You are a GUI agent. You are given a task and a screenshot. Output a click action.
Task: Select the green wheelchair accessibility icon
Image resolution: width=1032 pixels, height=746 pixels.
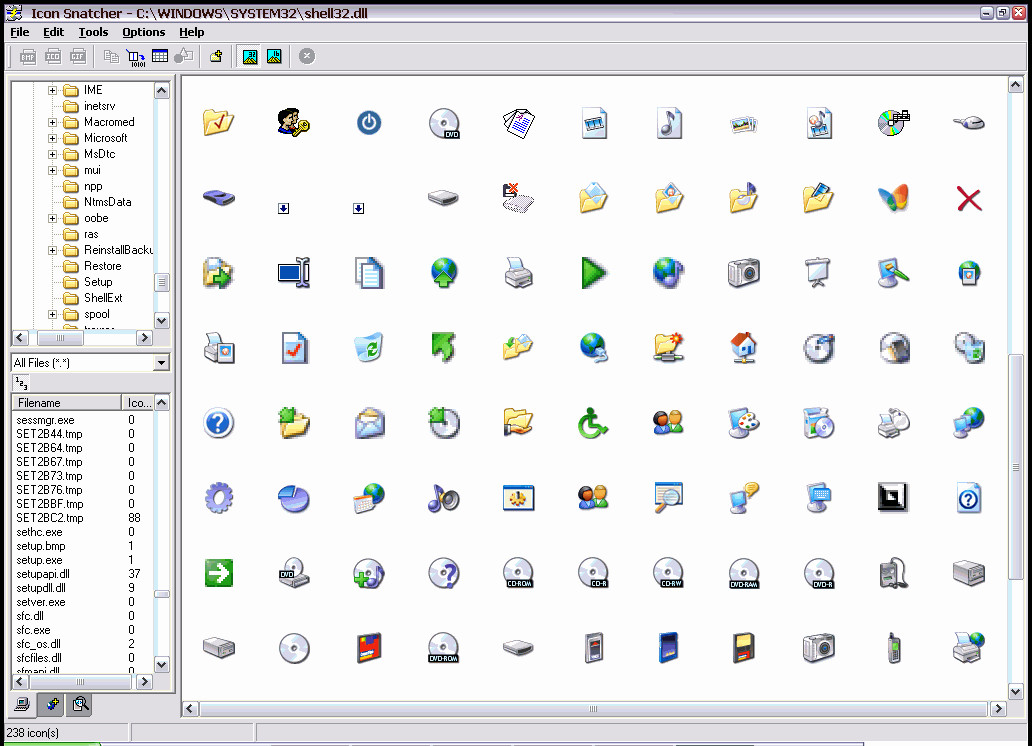pos(593,423)
